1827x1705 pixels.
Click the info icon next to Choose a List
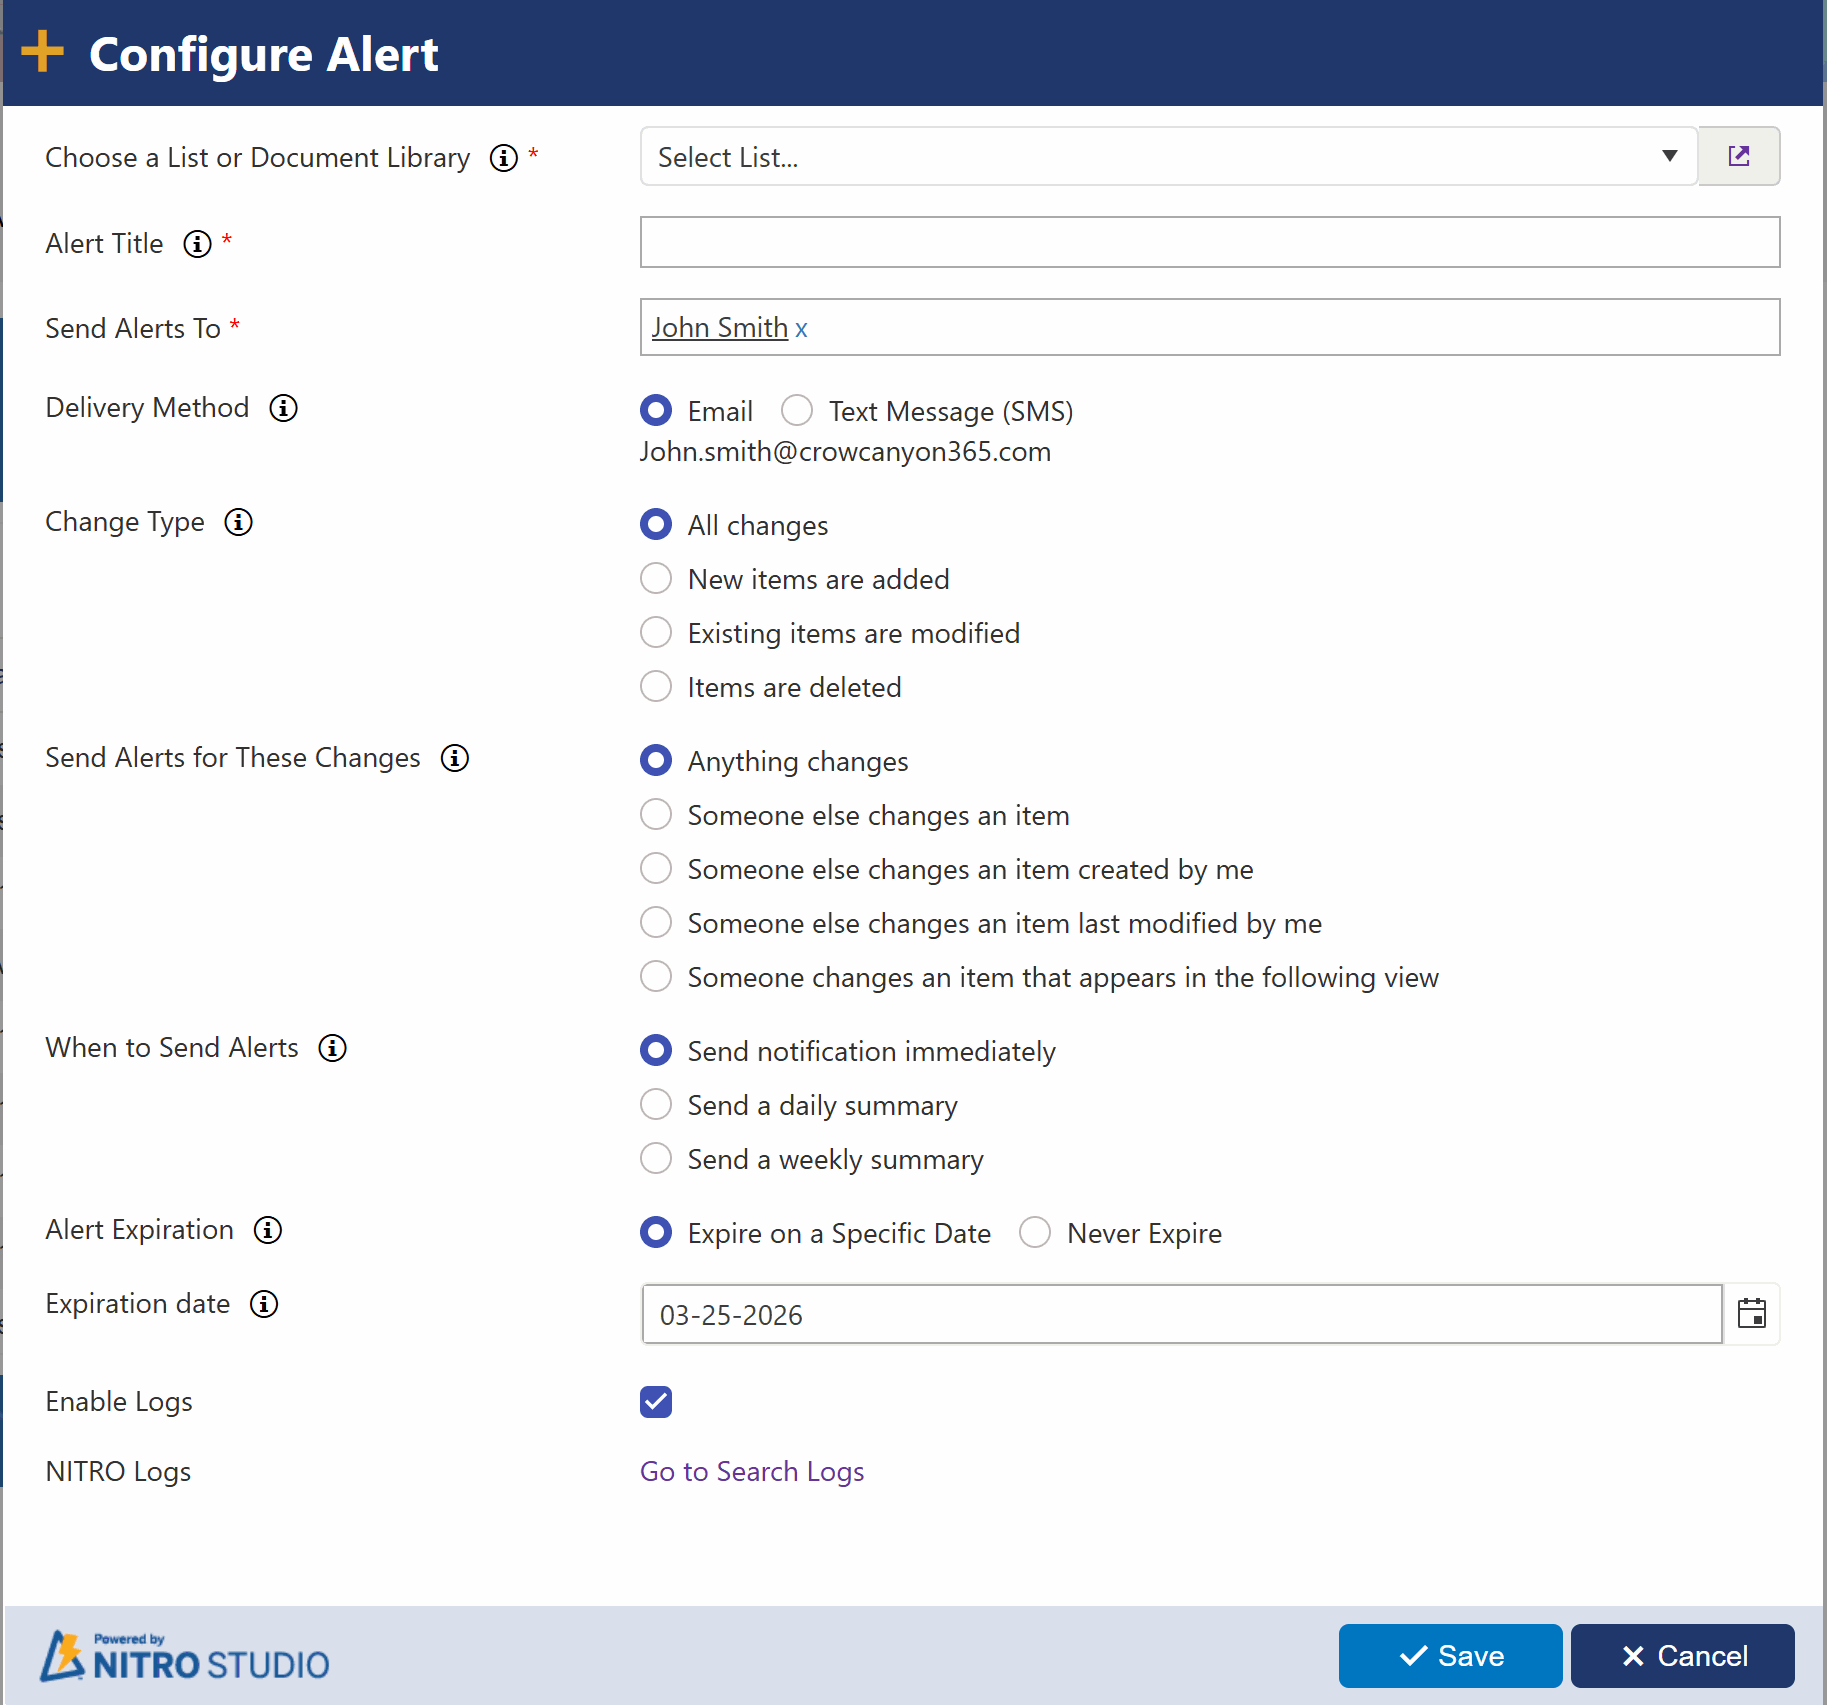pyautogui.click(x=503, y=158)
